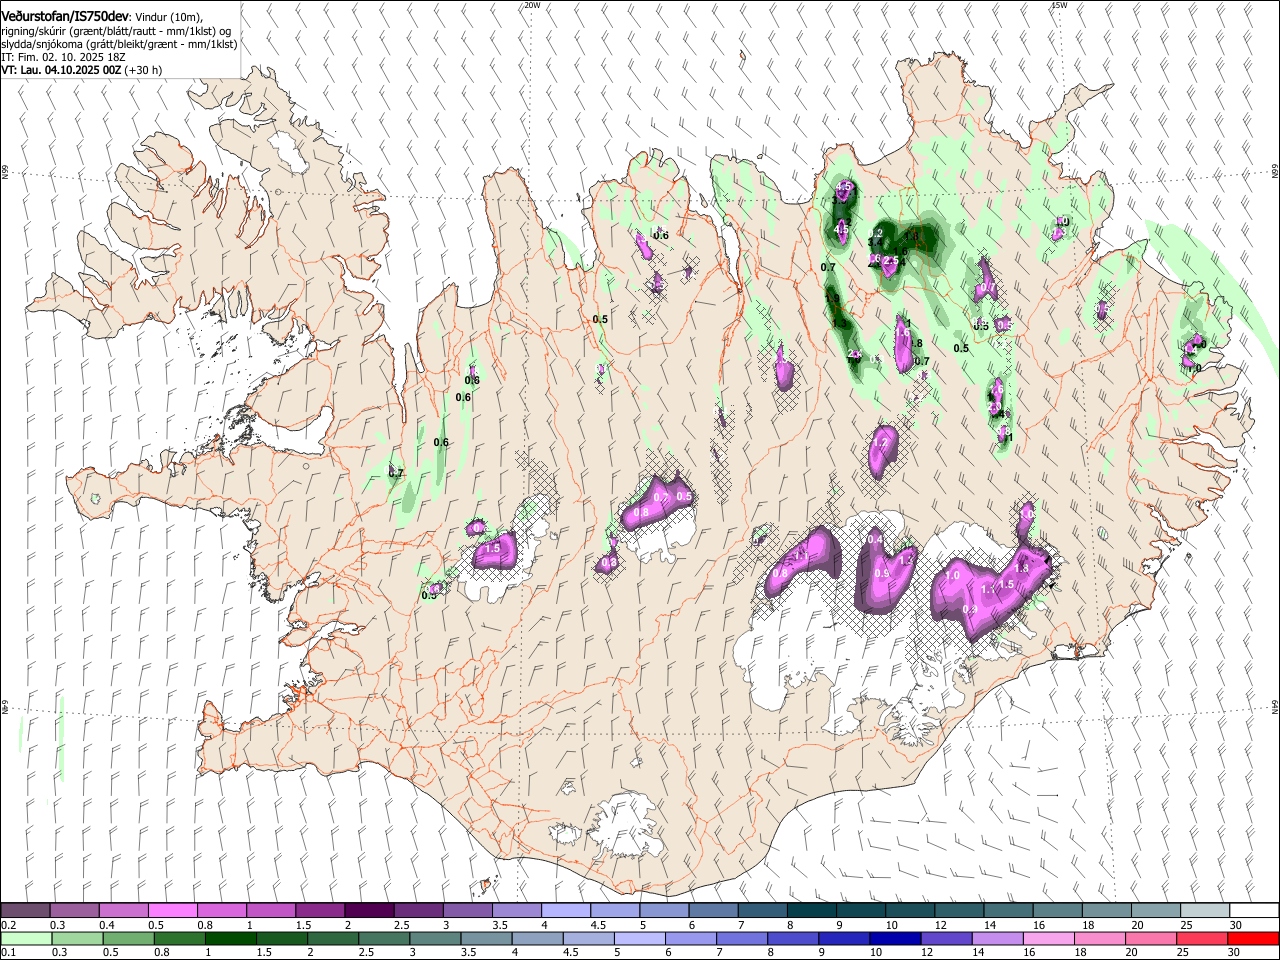The image size is (1280, 960).
Task: Click light grey snow swatch between 25 and 30
Action: coord(1203,910)
